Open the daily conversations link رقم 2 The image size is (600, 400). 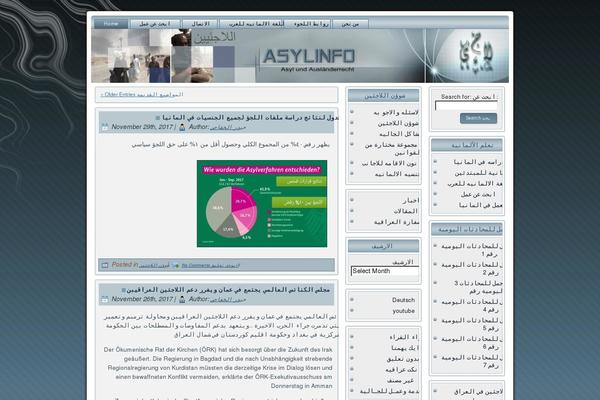click(x=471, y=269)
